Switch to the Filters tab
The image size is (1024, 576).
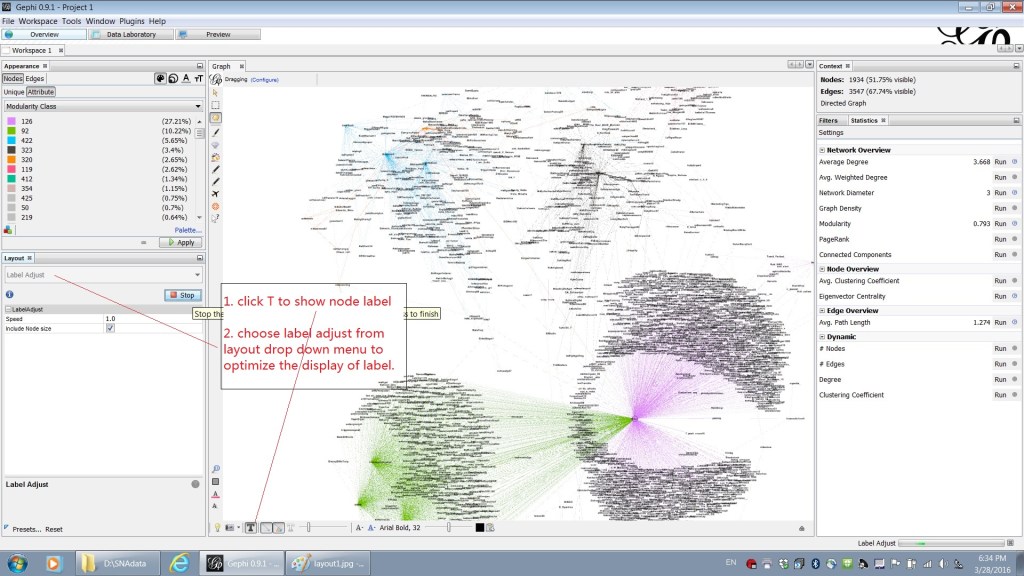[x=829, y=120]
